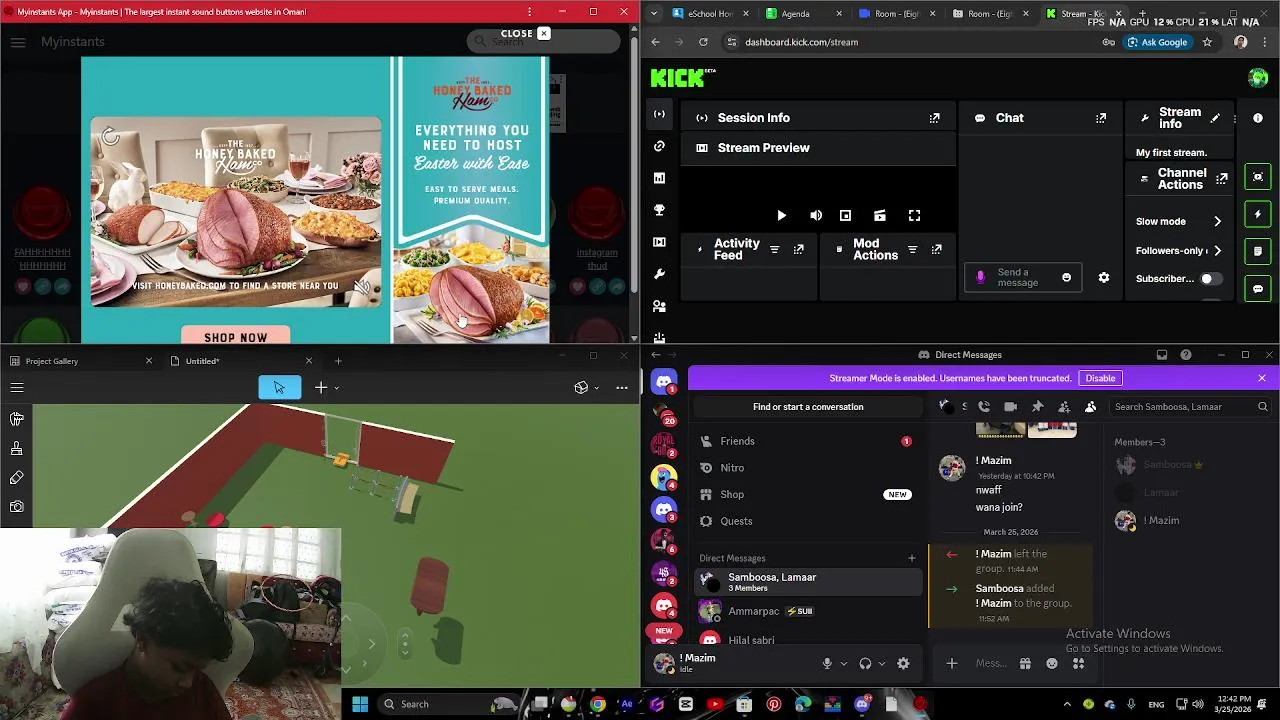Click Find or start a conversation

tap(808, 407)
